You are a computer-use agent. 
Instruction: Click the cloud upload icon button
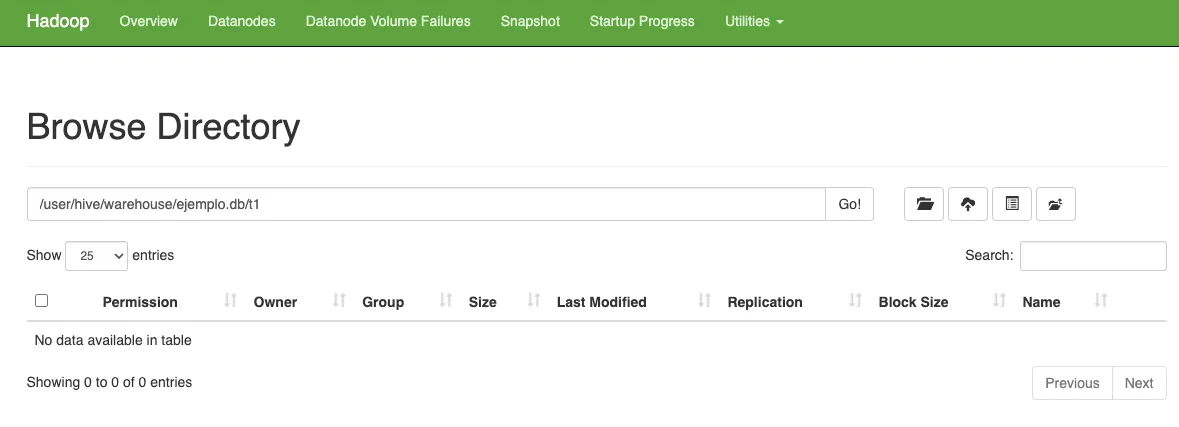coord(968,204)
